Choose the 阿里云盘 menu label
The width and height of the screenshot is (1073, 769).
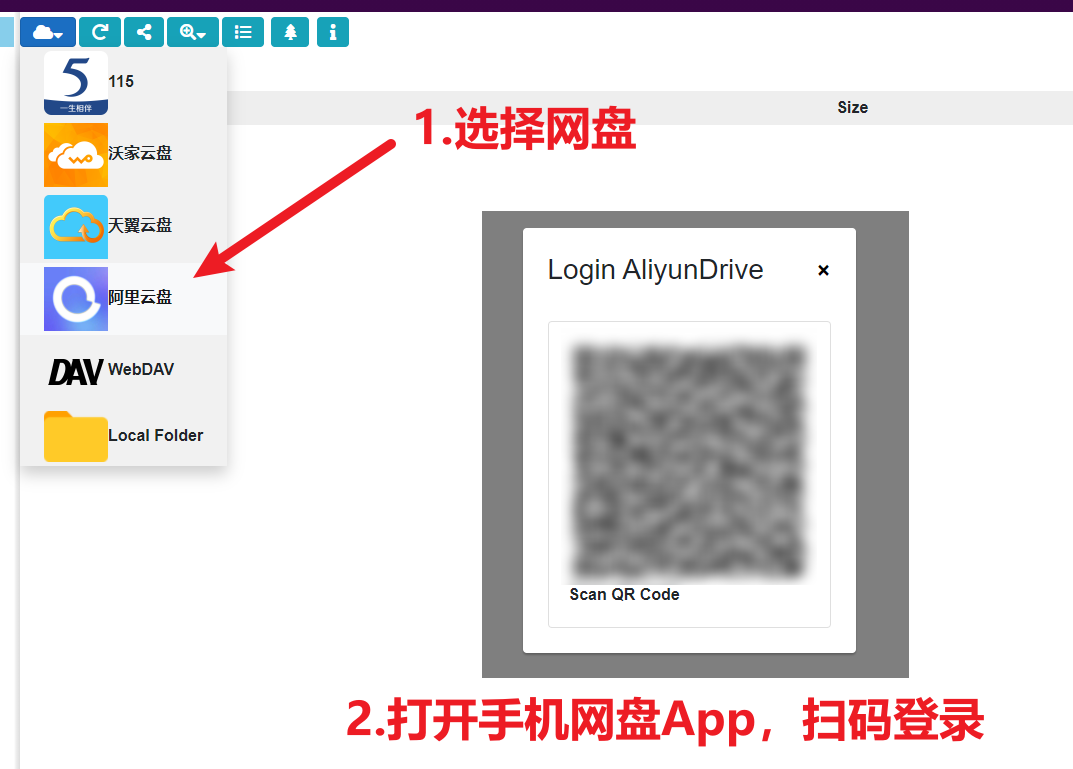[140, 298]
